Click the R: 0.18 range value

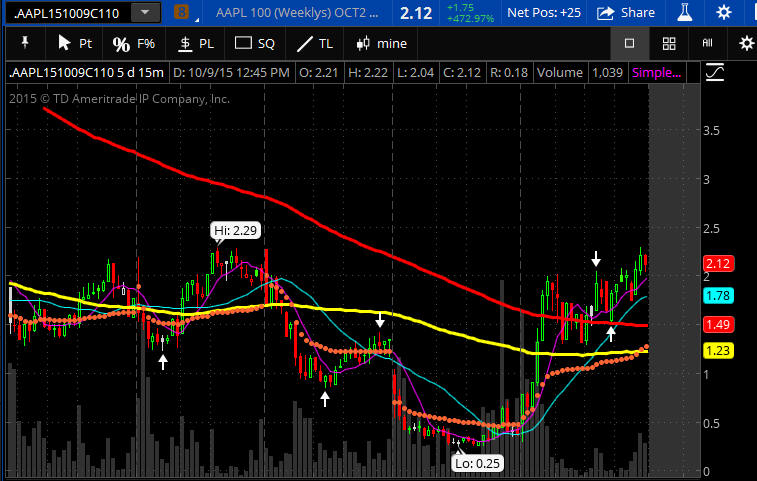click(x=509, y=73)
